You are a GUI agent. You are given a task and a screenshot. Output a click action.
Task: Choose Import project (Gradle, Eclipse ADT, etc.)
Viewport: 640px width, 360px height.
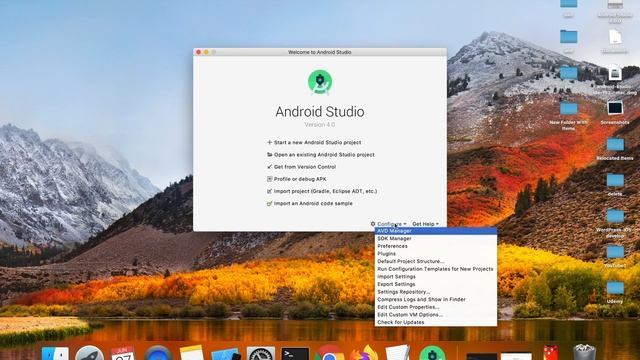point(325,191)
